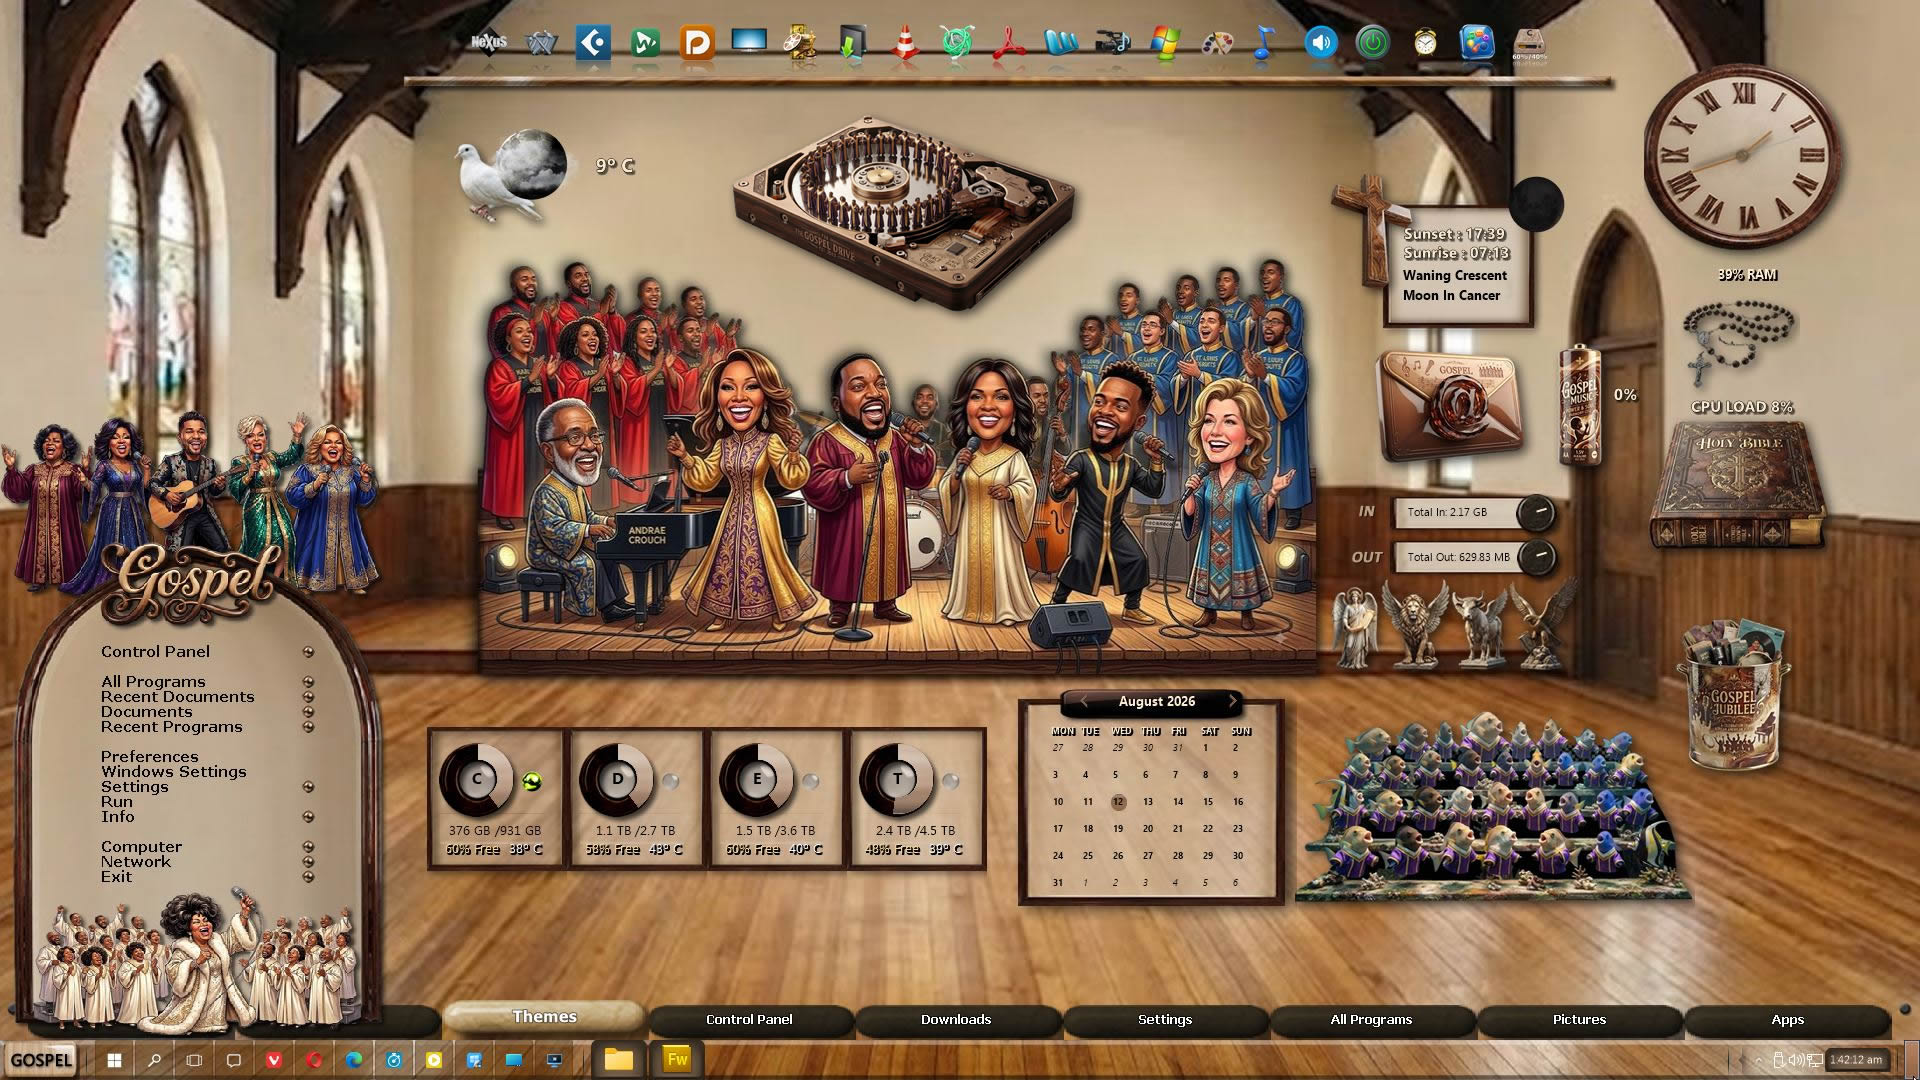
Task: Click the green tangled cable icon
Action: pyautogui.click(x=957, y=43)
